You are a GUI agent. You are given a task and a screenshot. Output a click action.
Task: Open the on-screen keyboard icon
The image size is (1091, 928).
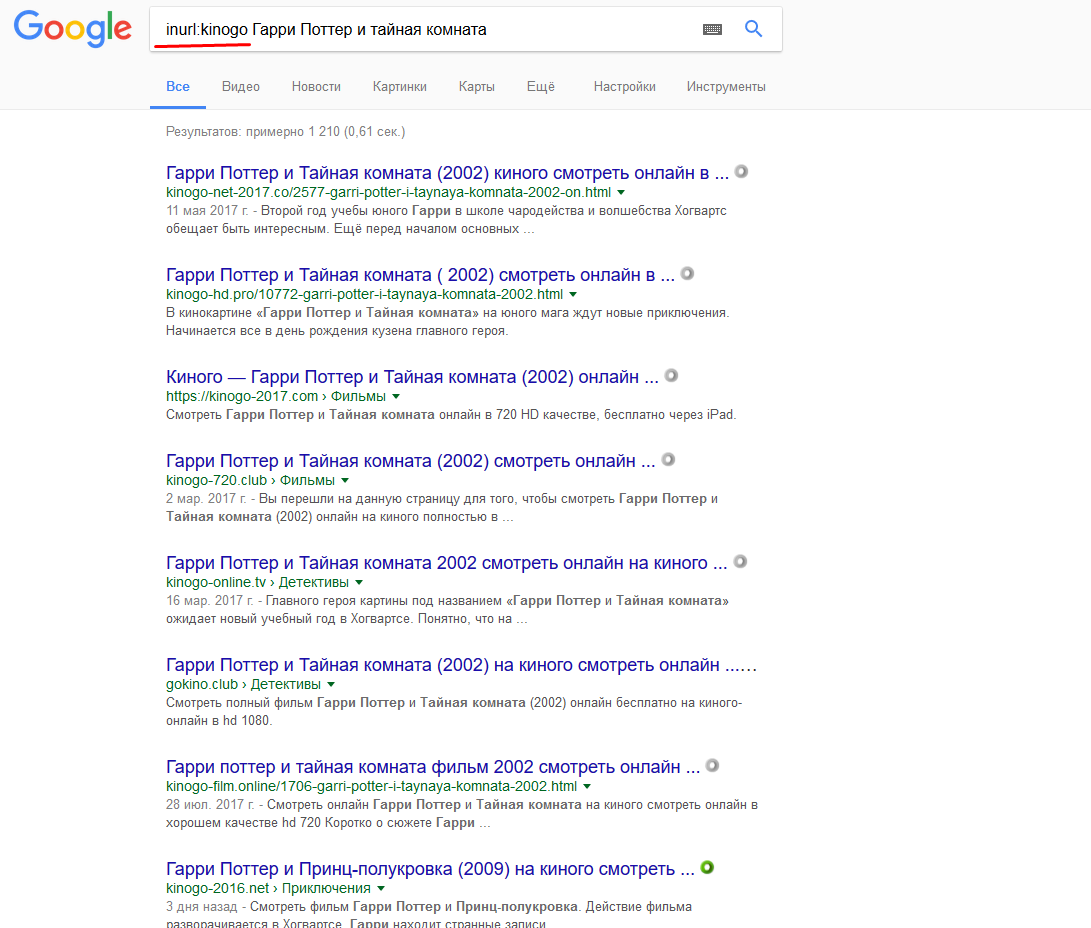[712, 29]
